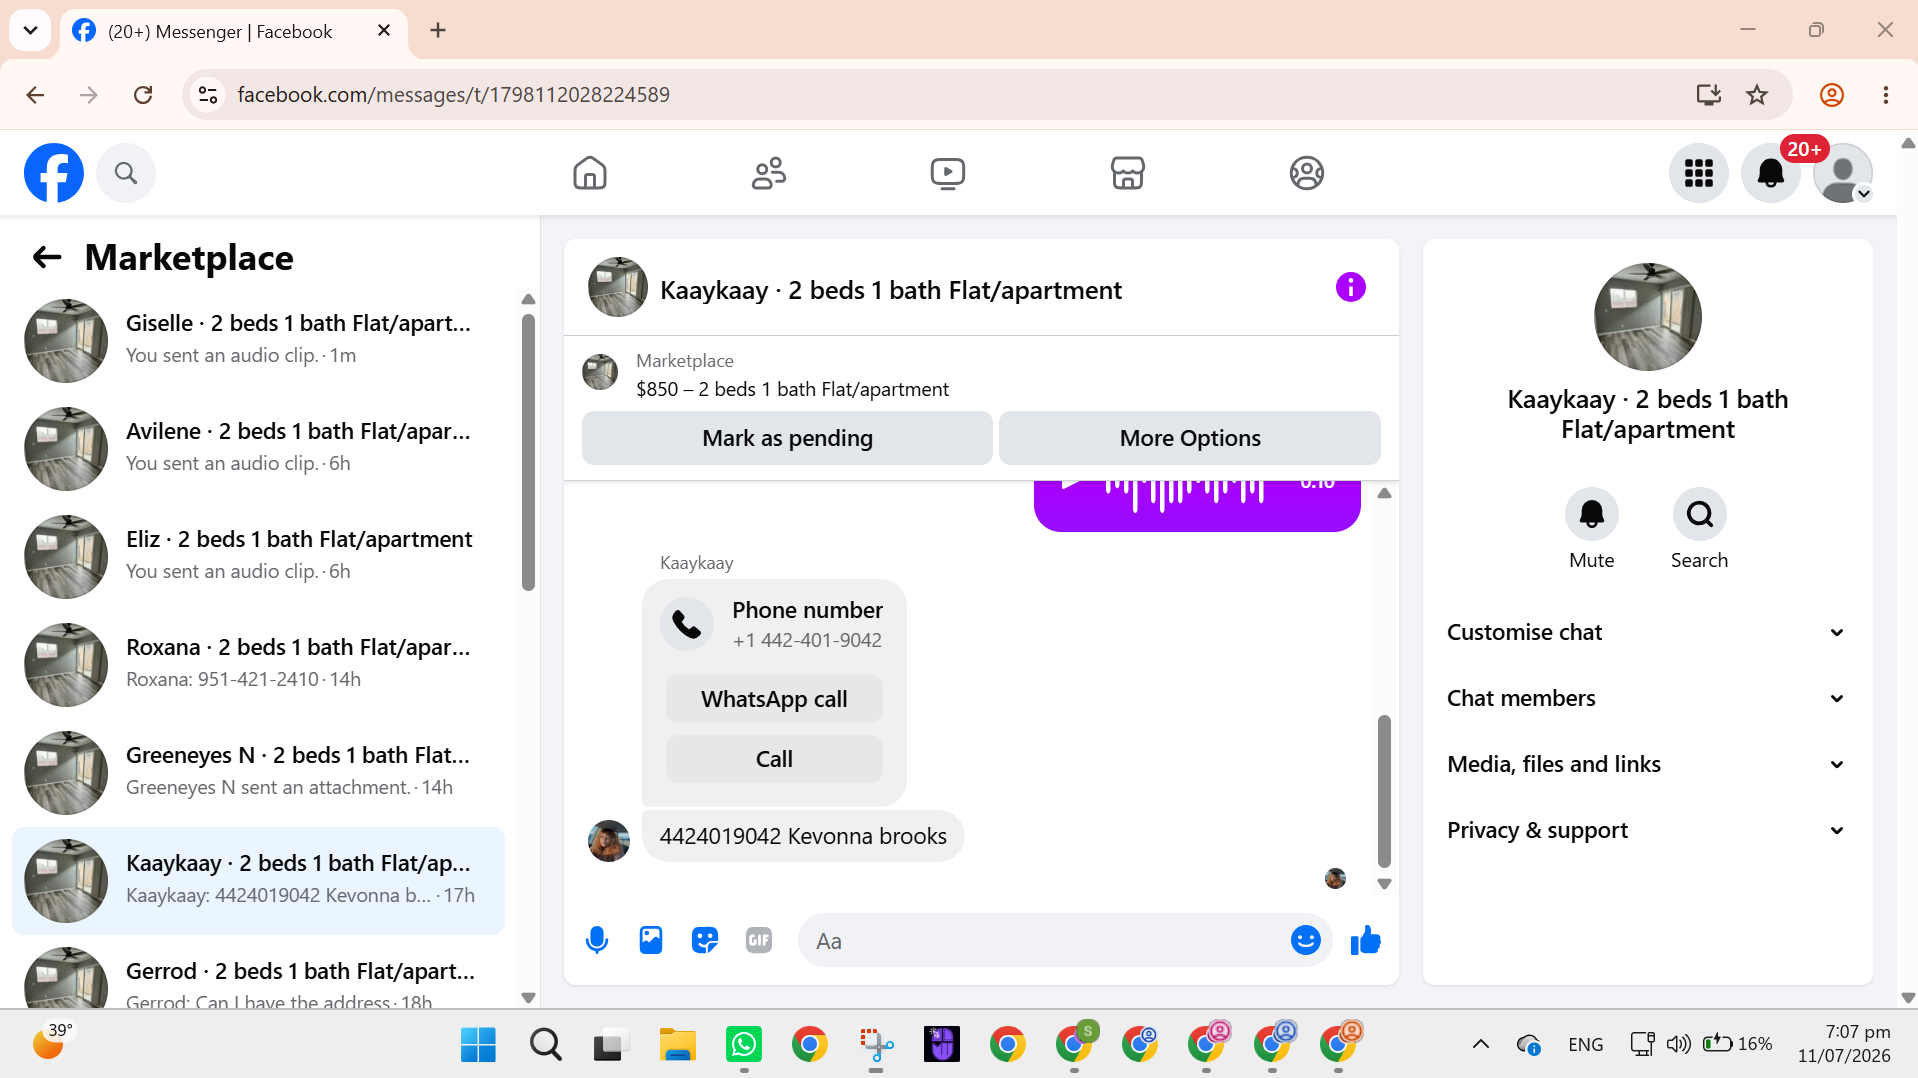Mark the listing as pending
This screenshot has width=1918, height=1078.
(787, 438)
